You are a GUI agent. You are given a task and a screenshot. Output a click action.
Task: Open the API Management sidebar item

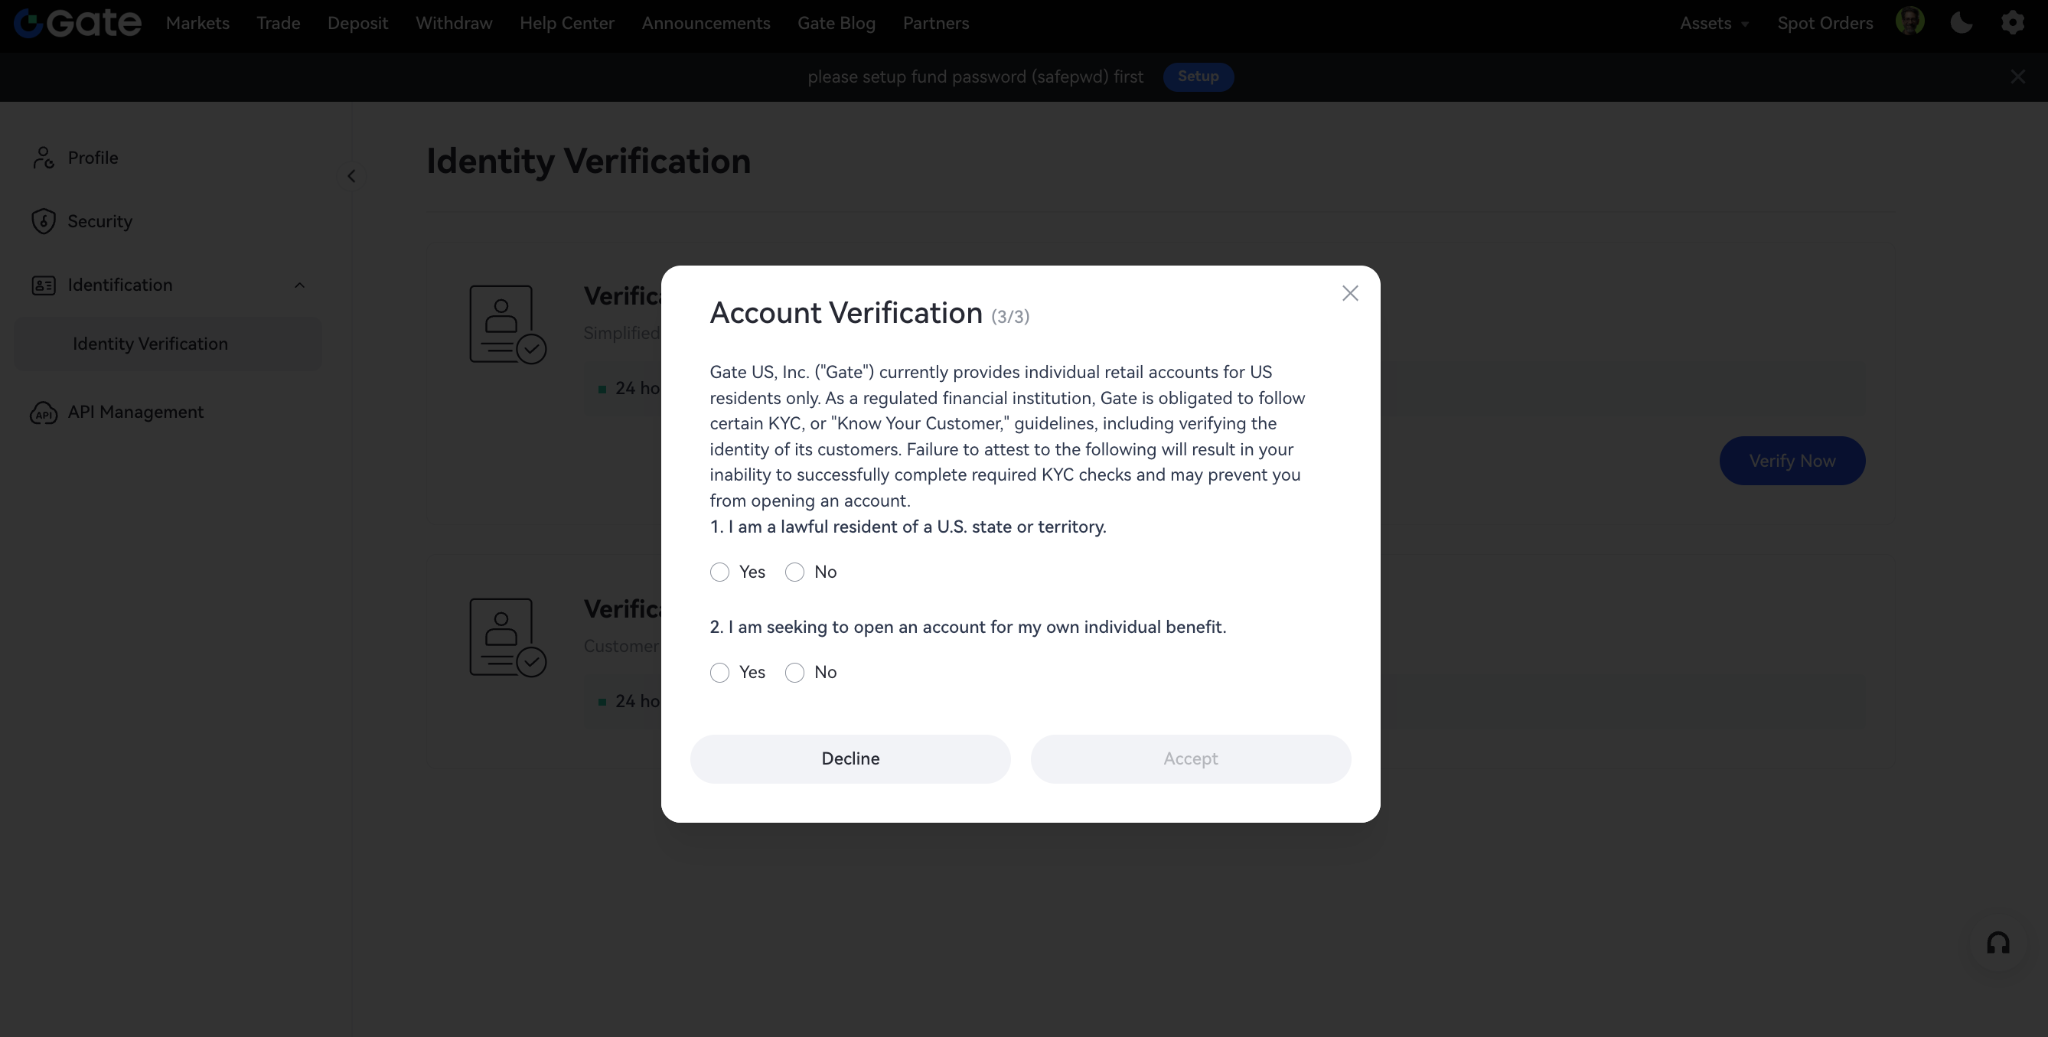point(136,412)
